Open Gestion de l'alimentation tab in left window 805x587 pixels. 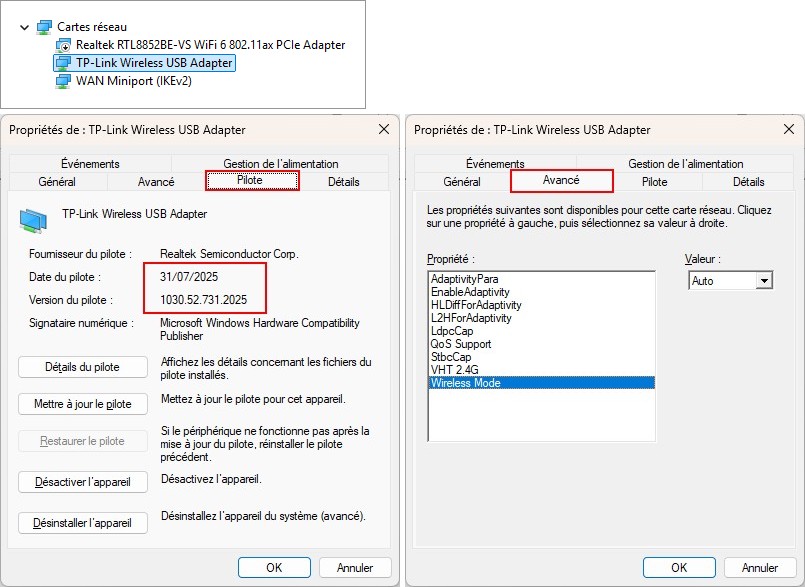click(280, 164)
